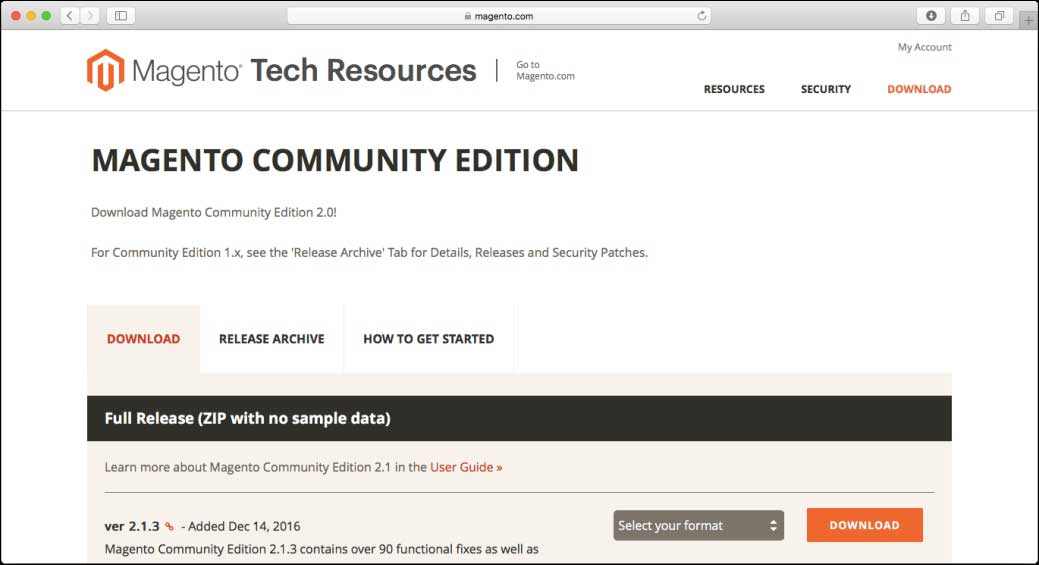Click the magento.com address bar
This screenshot has height=565, width=1039.
tap(499, 16)
